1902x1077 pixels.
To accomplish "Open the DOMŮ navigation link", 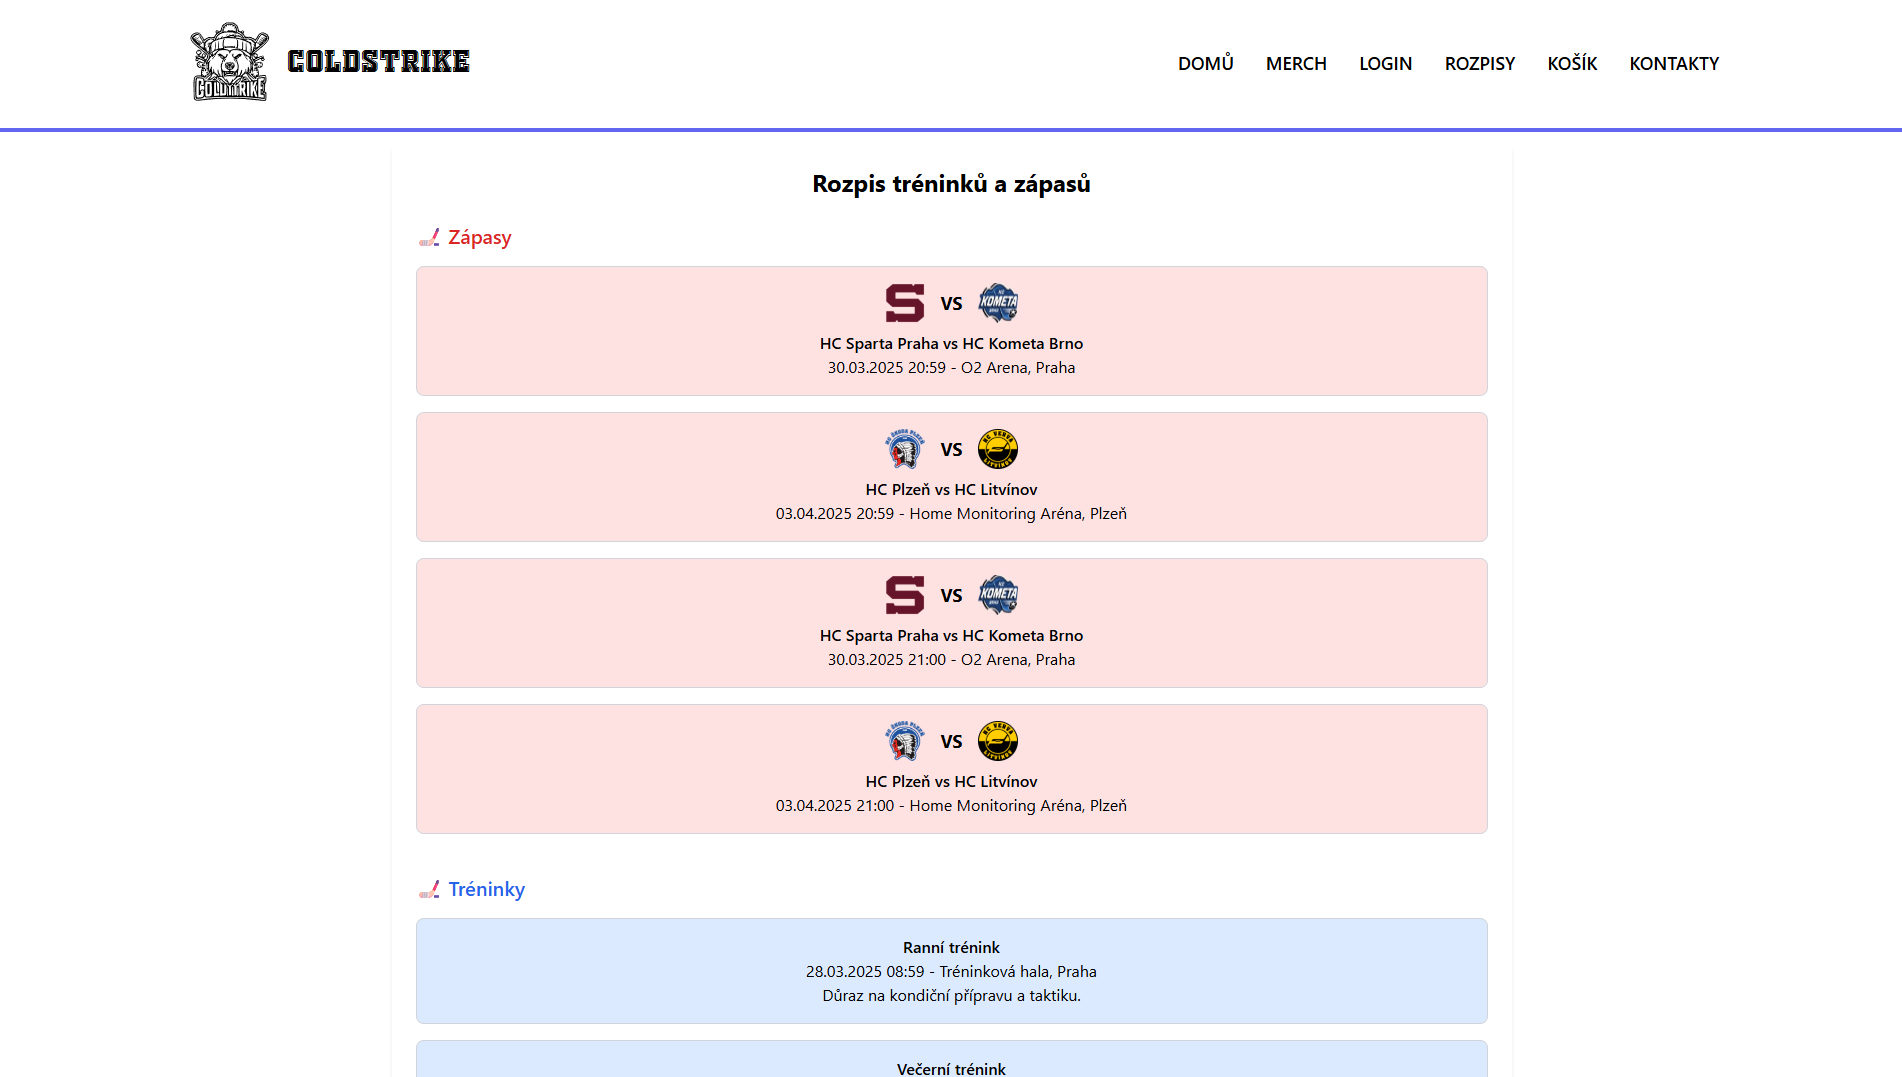I will (1205, 64).
